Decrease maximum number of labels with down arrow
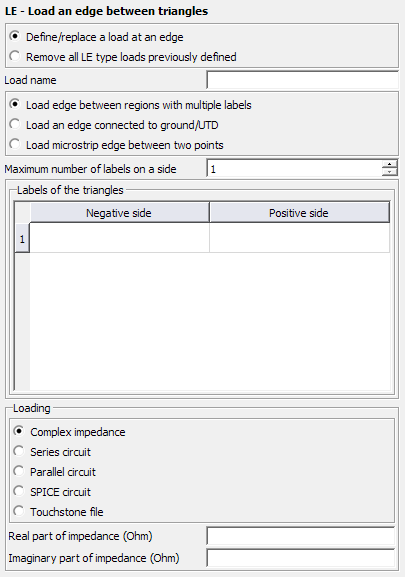This screenshot has width=405, height=577. pos(390,172)
